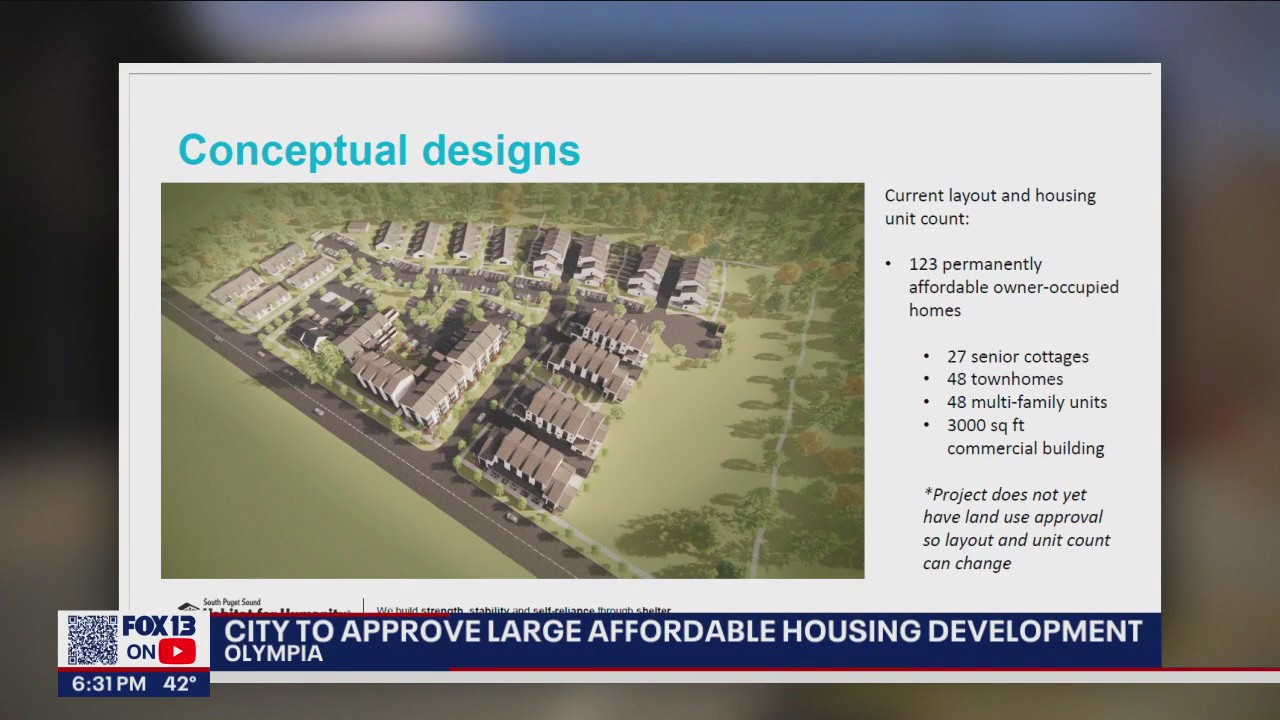Viewport: 1280px width, 720px height.
Task: Click the Conceptual designs slide title
Action: coord(379,150)
